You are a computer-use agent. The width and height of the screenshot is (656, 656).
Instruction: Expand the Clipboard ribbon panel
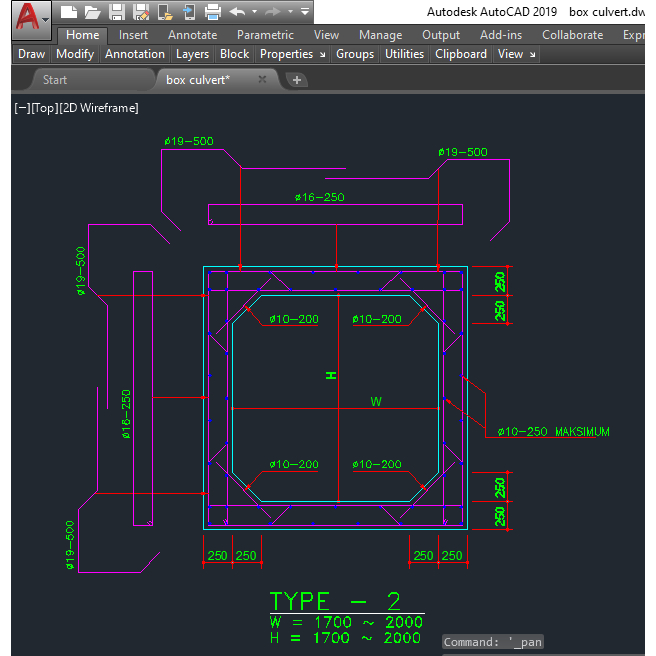pos(461,54)
